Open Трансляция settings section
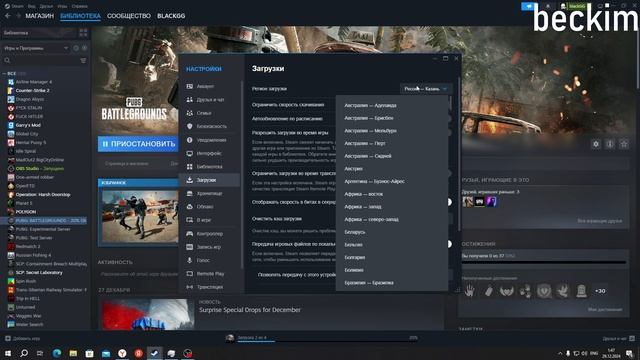Image resolution: width=640 pixels, height=360 pixels. click(209, 287)
